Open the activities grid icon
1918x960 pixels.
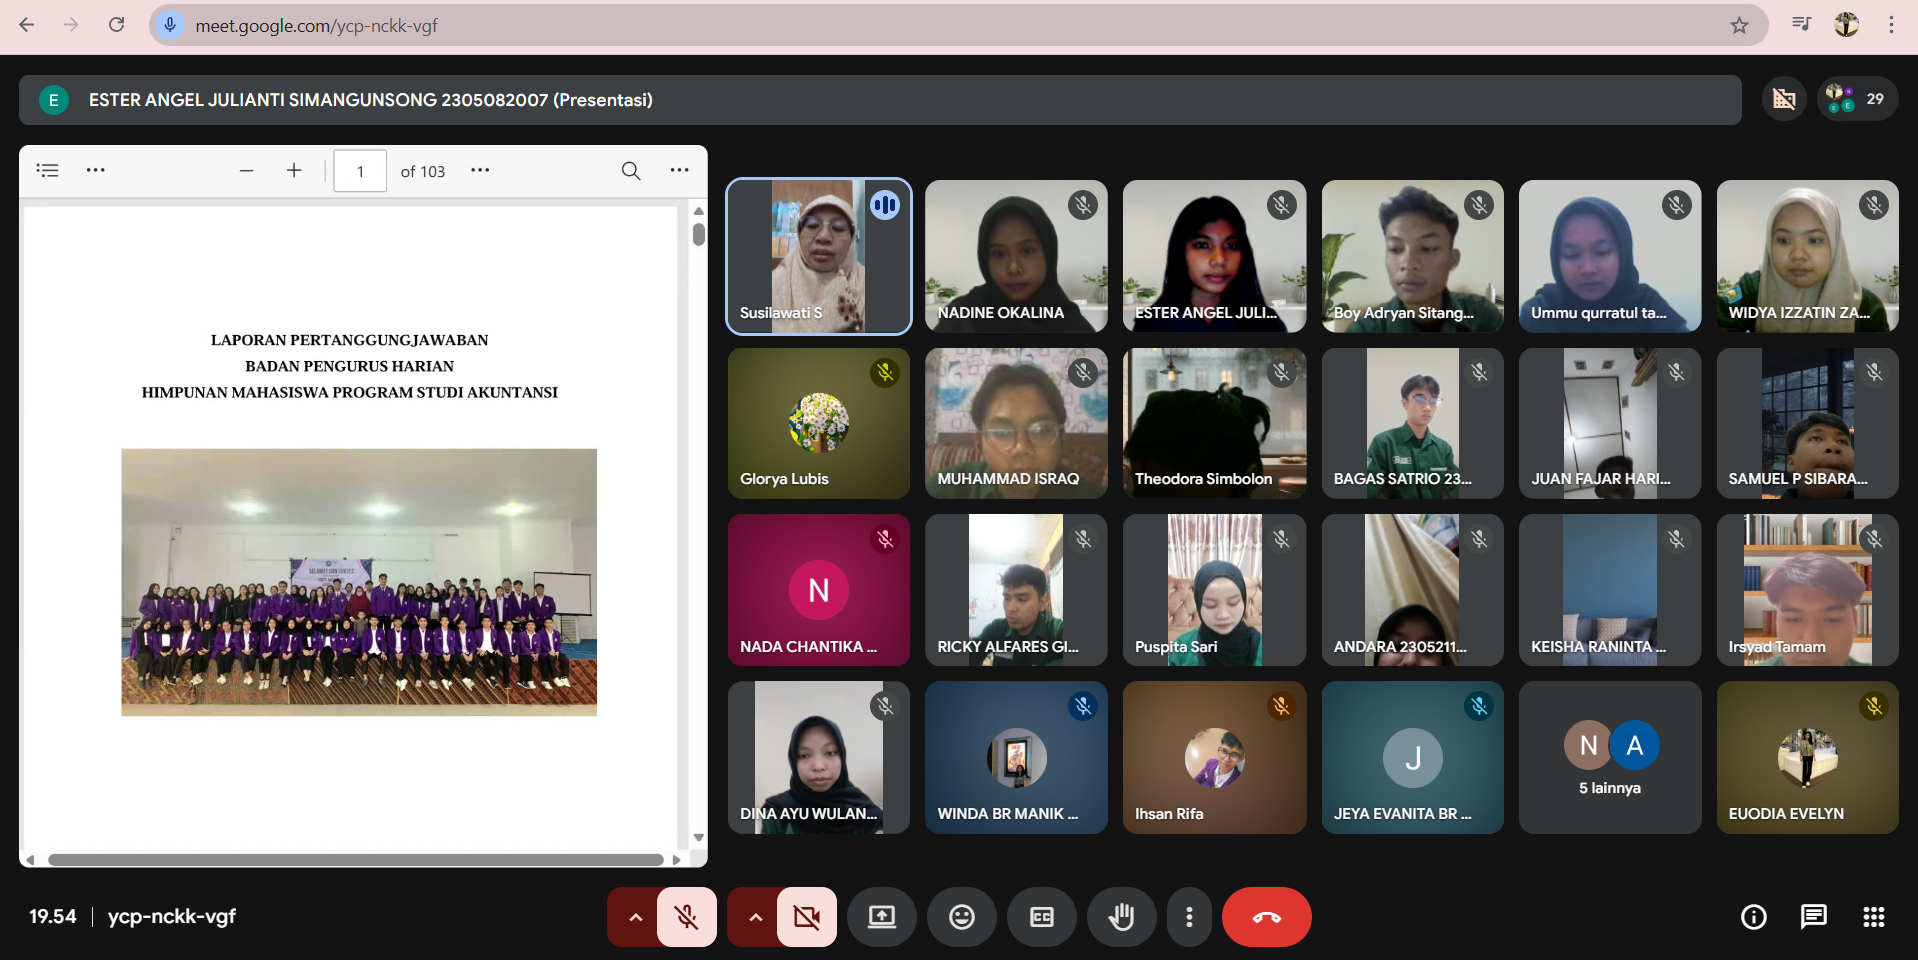click(1873, 917)
